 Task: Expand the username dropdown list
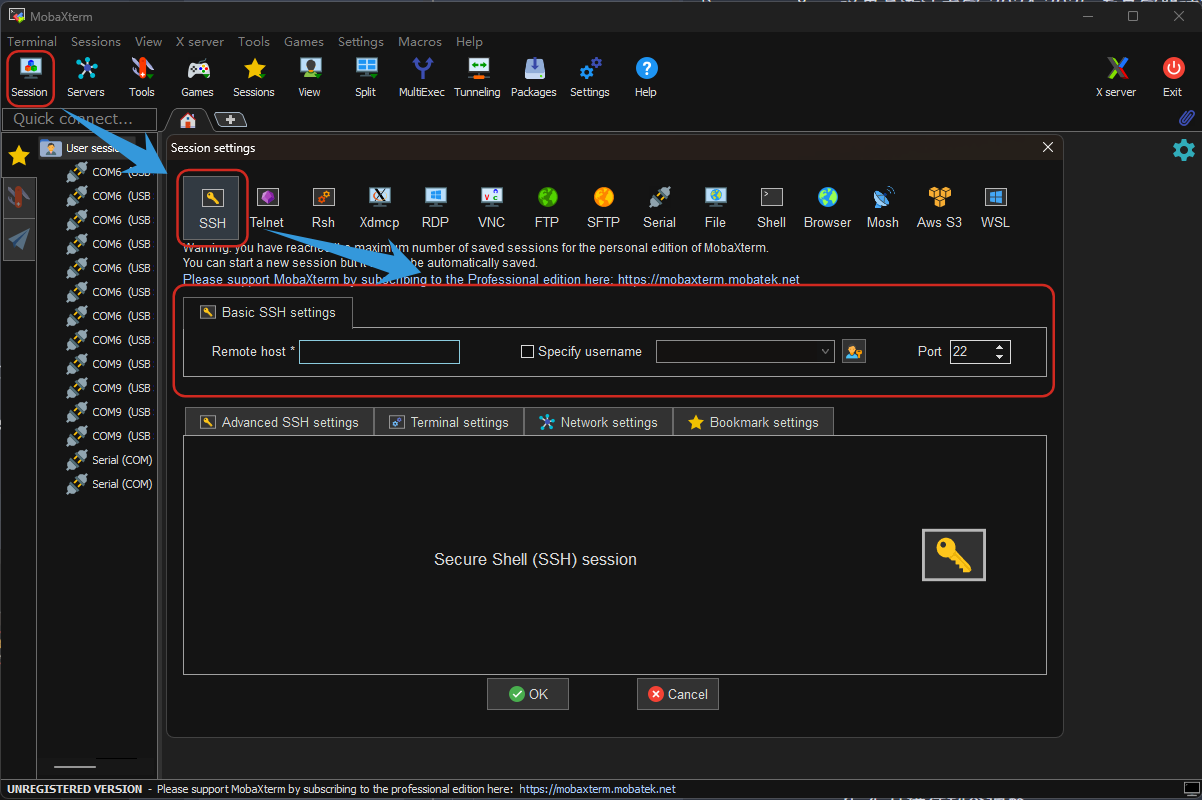(x=825, y=351)
